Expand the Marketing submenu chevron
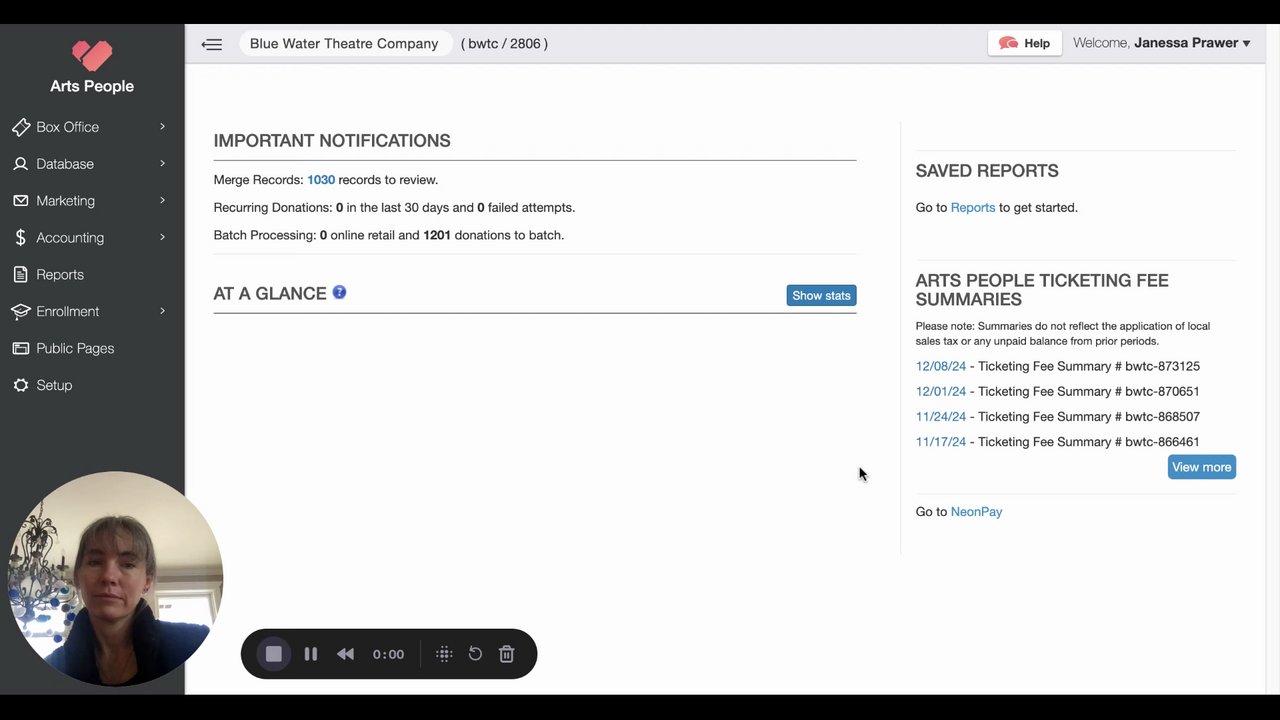Screen dimensions: 1280x720 pyautogui.click(x=162, y=200)
